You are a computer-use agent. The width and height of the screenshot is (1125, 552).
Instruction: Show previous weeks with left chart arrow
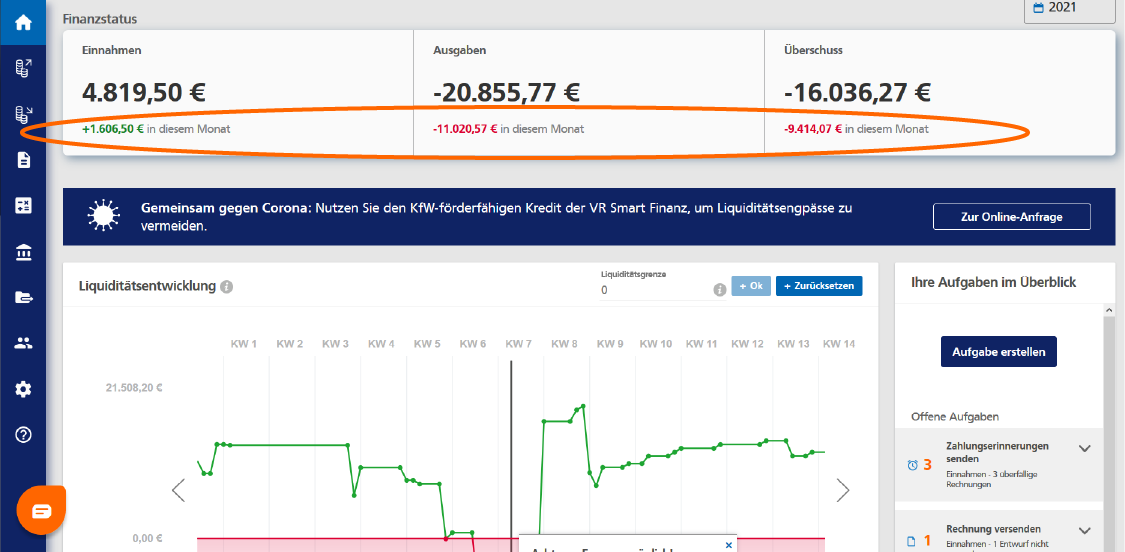click(x=178, y=490)
